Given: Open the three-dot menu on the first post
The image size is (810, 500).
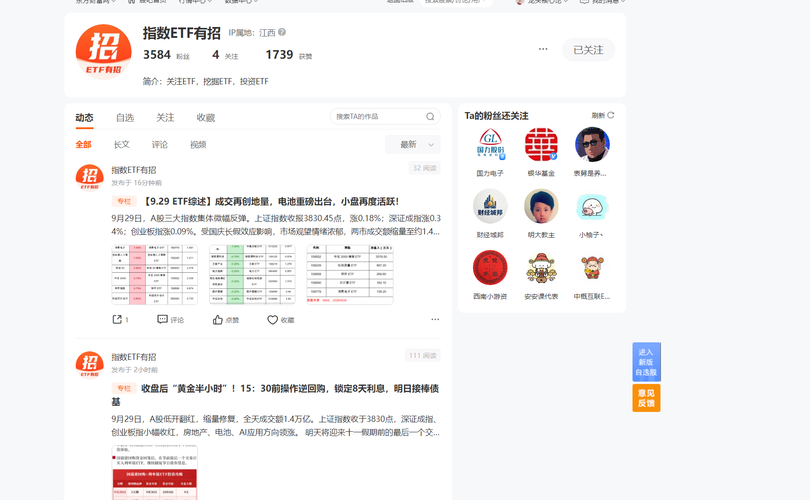Looking at the screenshot, I should [x=435, y=319].
